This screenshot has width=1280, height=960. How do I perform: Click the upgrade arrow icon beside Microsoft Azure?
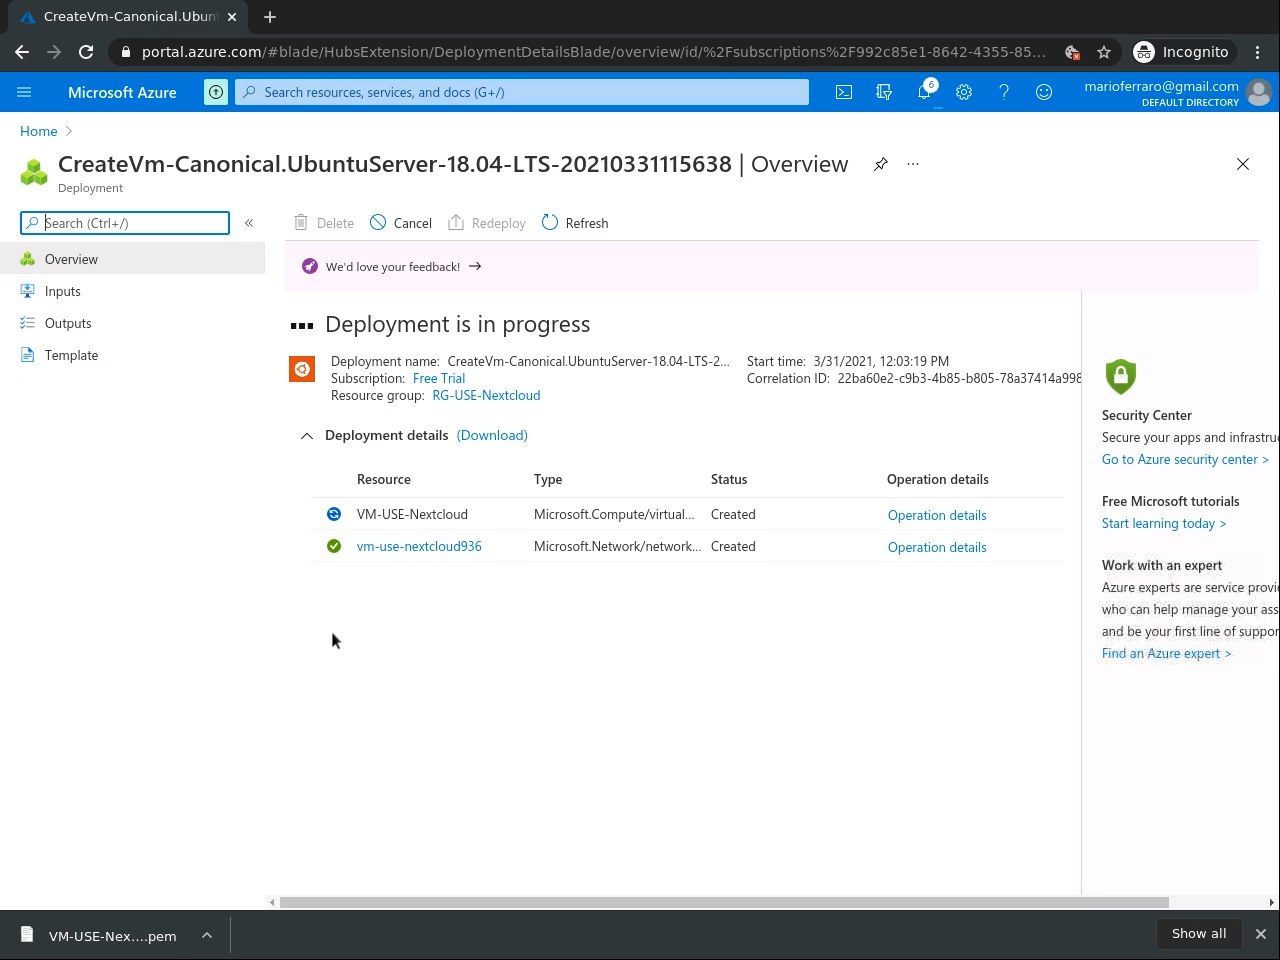(216, 92)
